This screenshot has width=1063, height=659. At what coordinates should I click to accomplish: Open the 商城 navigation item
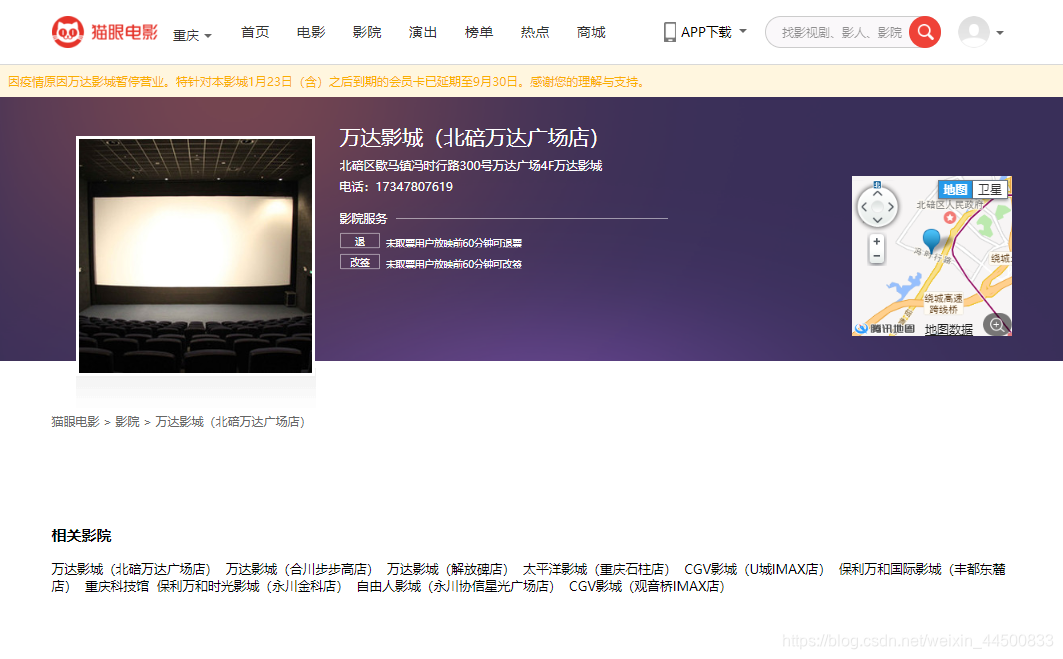pos(591,32)
